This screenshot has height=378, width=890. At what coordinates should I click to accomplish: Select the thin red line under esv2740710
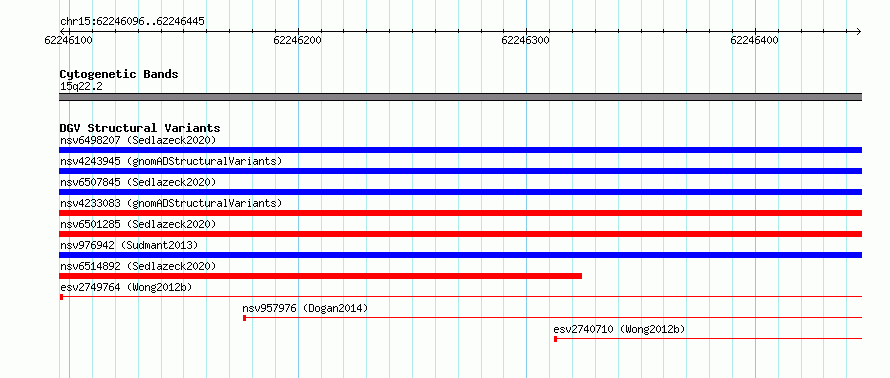pos(708,339)
